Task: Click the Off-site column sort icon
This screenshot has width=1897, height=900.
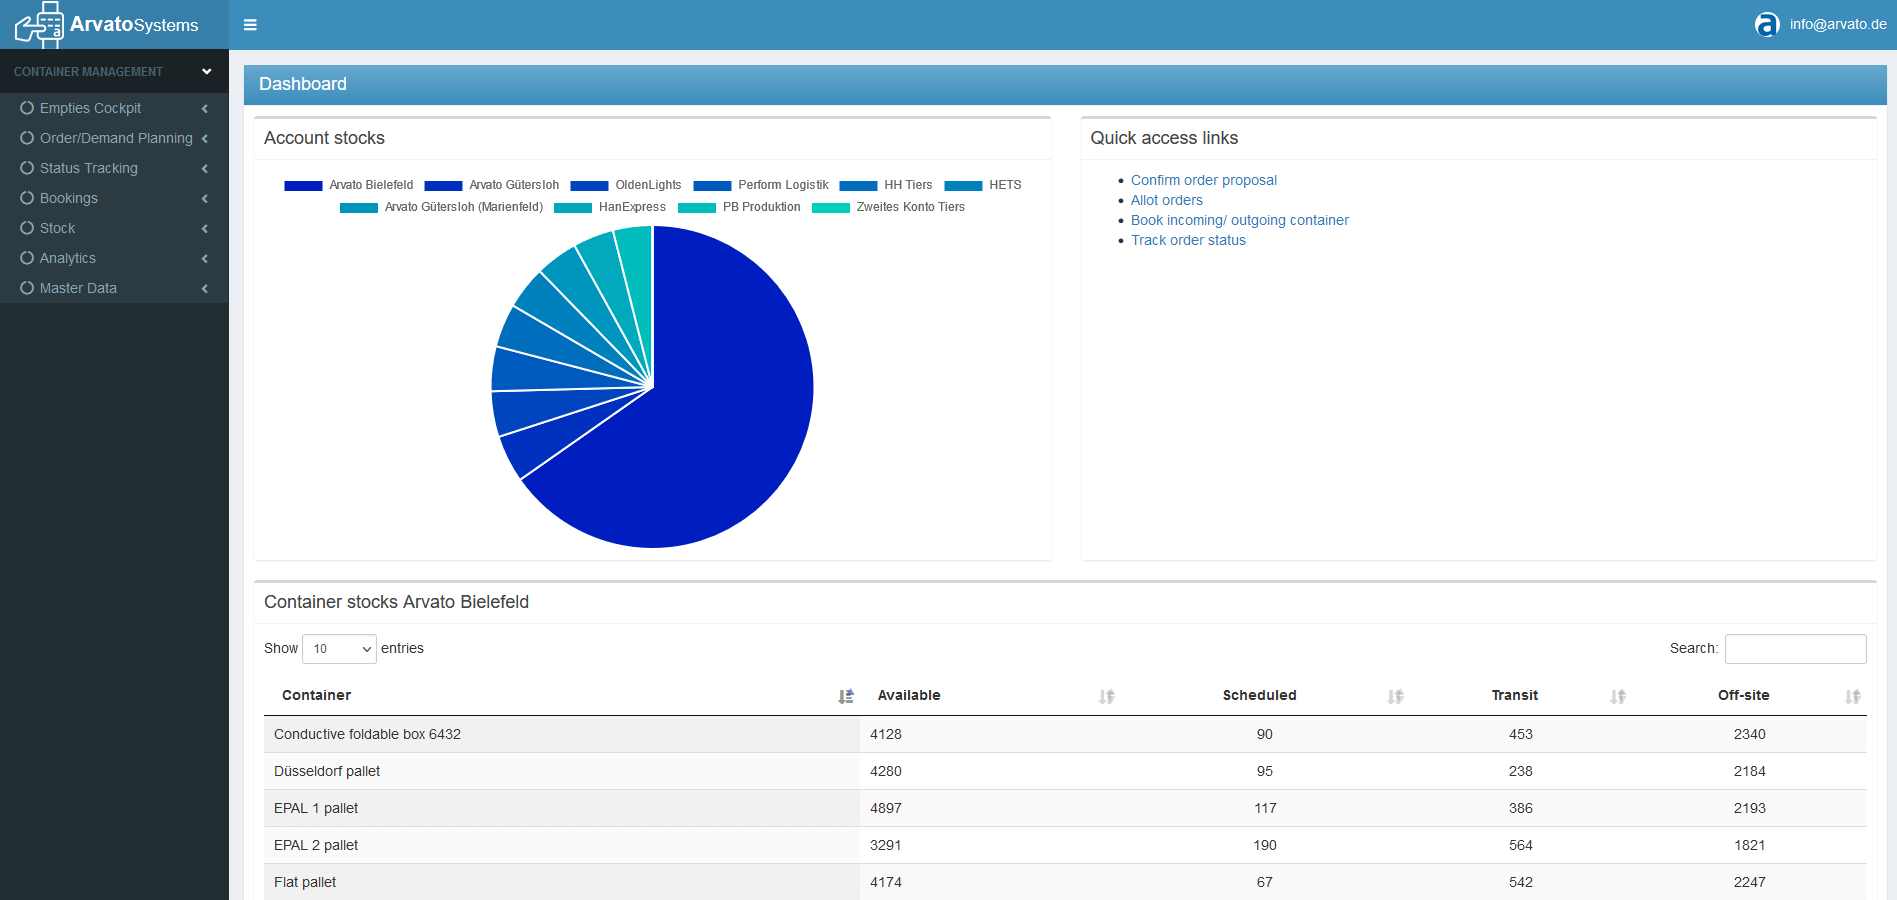Action: click(x=1853, y=696)
